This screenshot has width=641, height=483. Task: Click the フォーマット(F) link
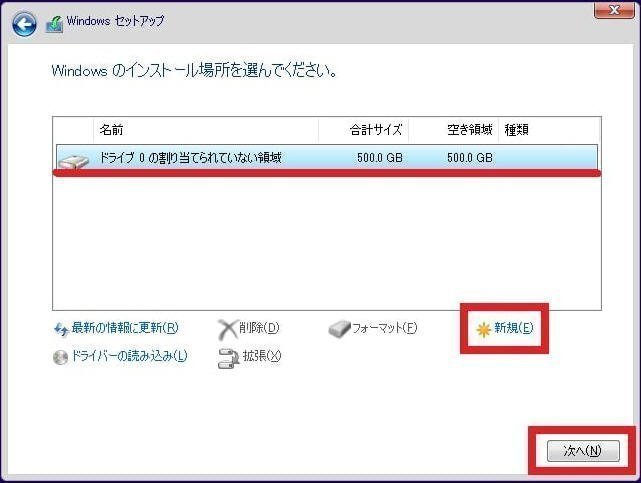385,328
